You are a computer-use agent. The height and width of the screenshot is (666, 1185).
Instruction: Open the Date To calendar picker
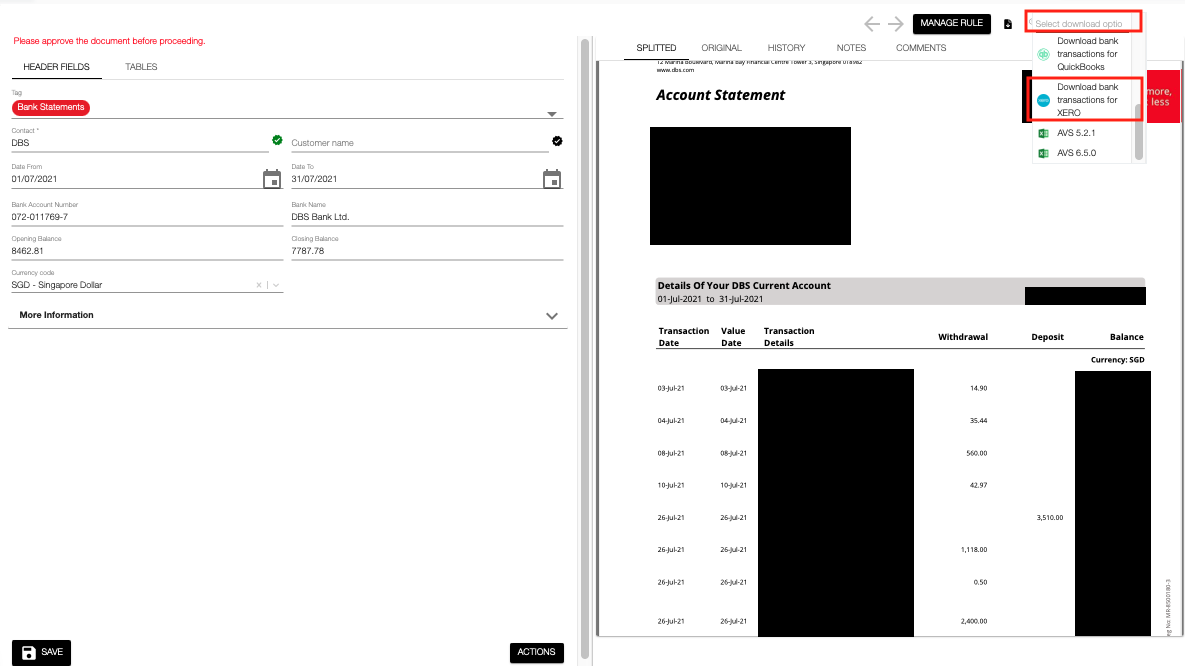[x=552, y=179]
